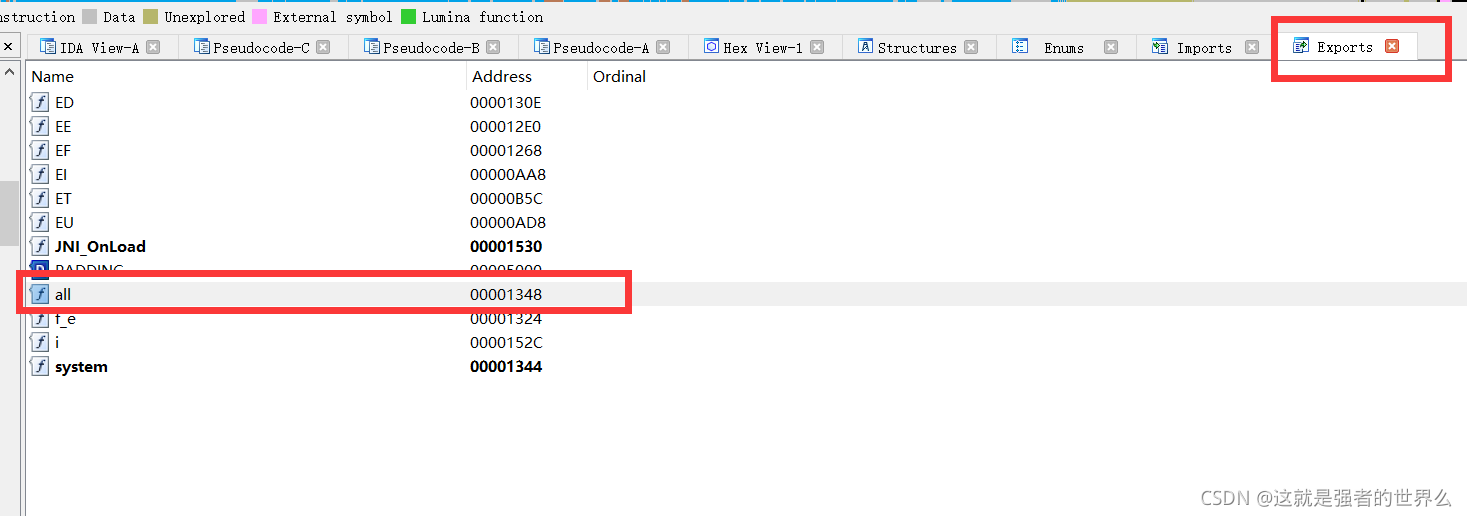Close the Imports tab
This screenshot has width=1467, height=516.
1252,47
